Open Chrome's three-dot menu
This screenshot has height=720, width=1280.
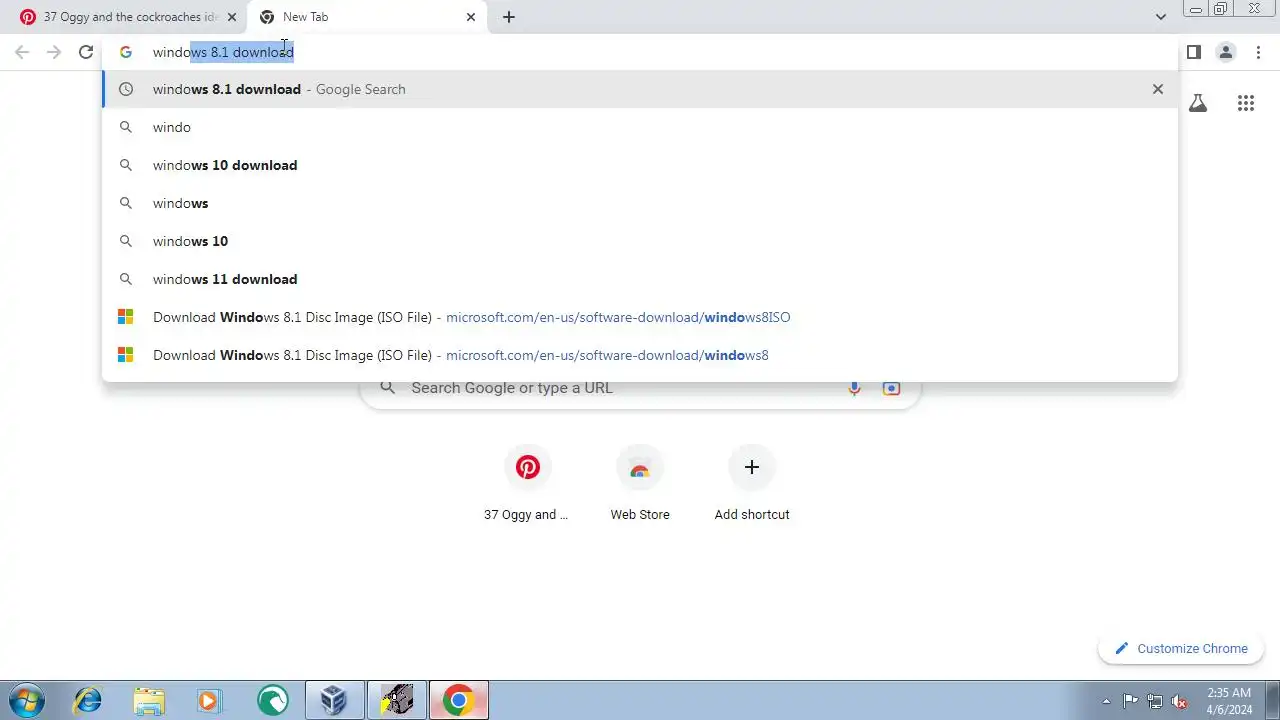tap(1258, 52)
